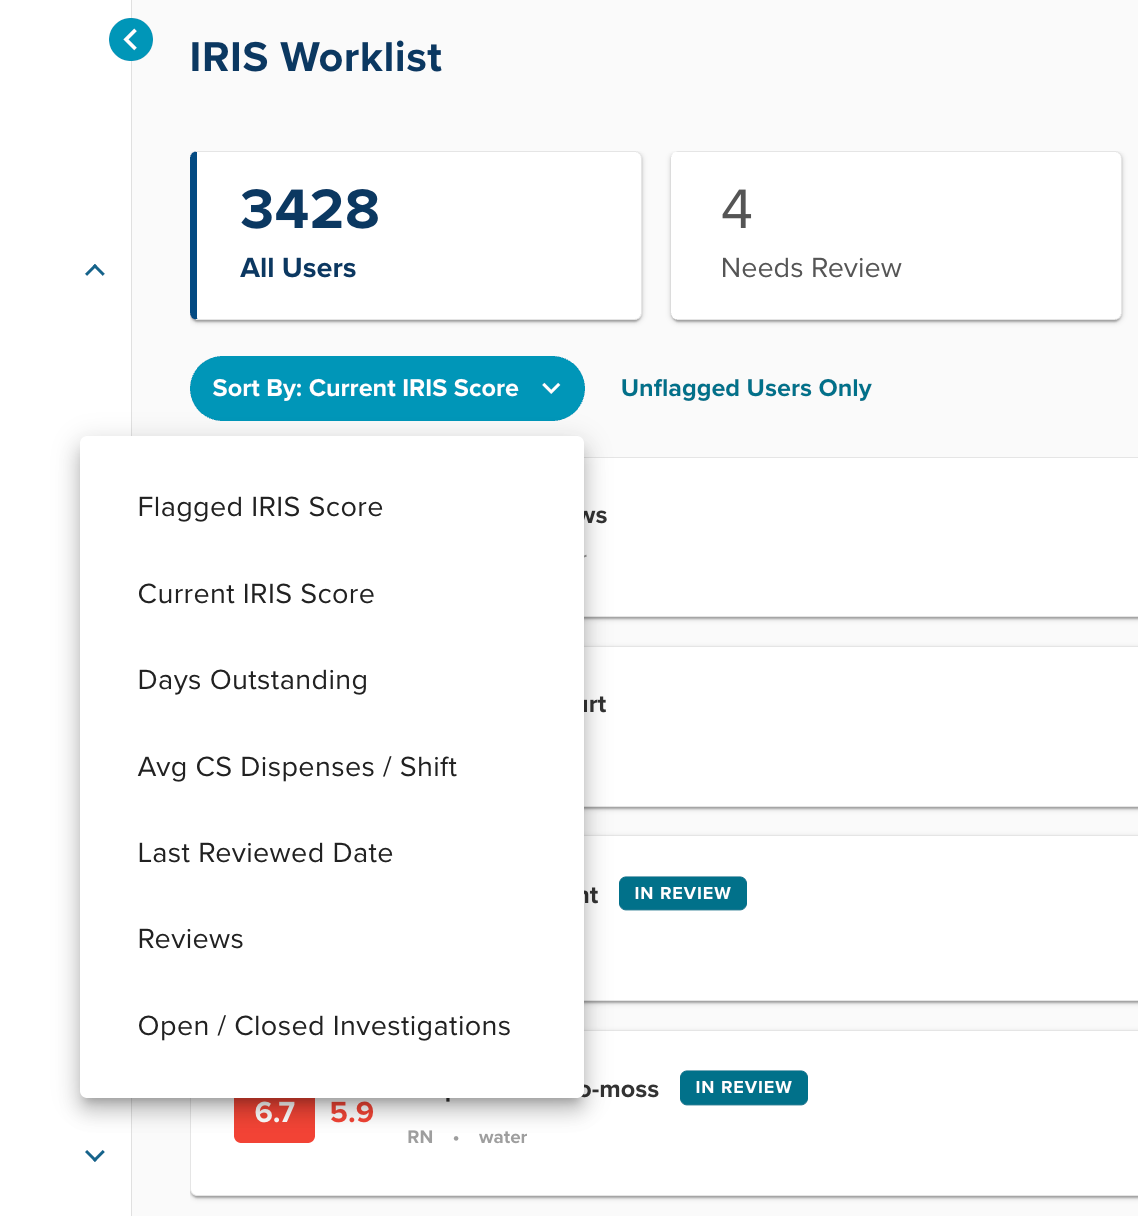Click the IRIS Worklist heading
Viewport: 1138px width, 1216px height.
(316, 57)
